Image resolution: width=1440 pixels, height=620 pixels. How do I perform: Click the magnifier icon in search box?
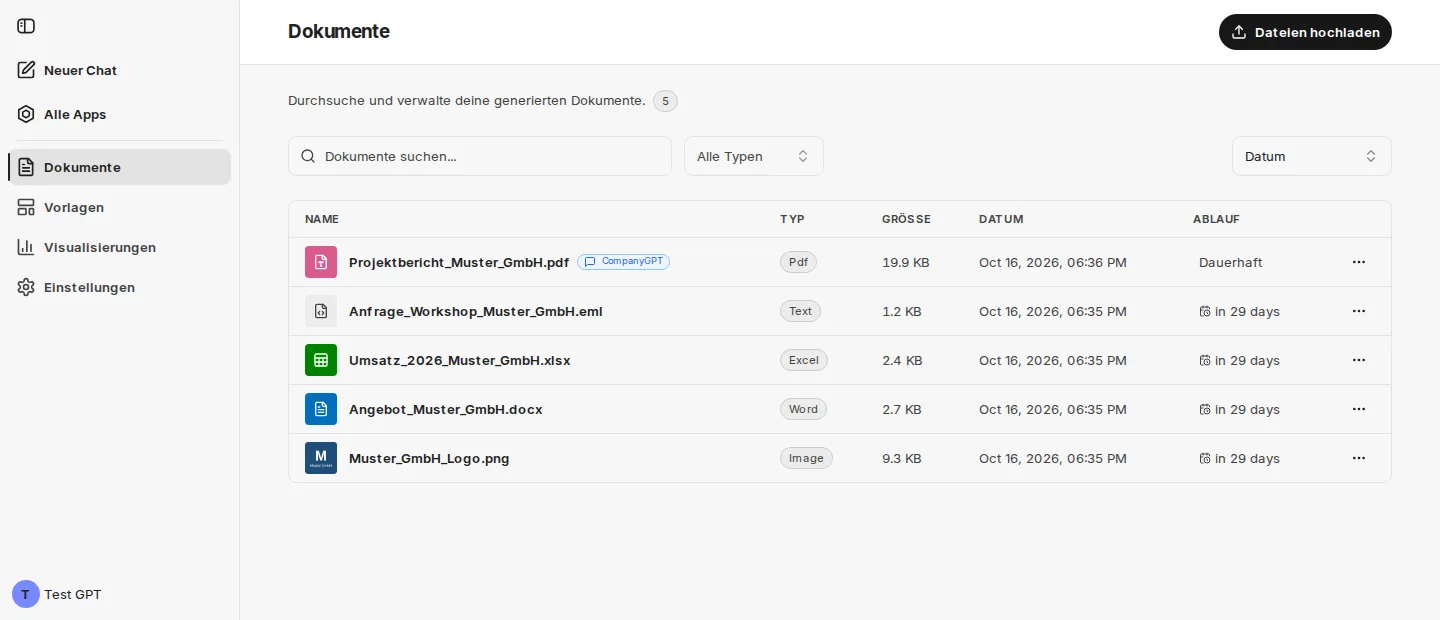[308, 156]
